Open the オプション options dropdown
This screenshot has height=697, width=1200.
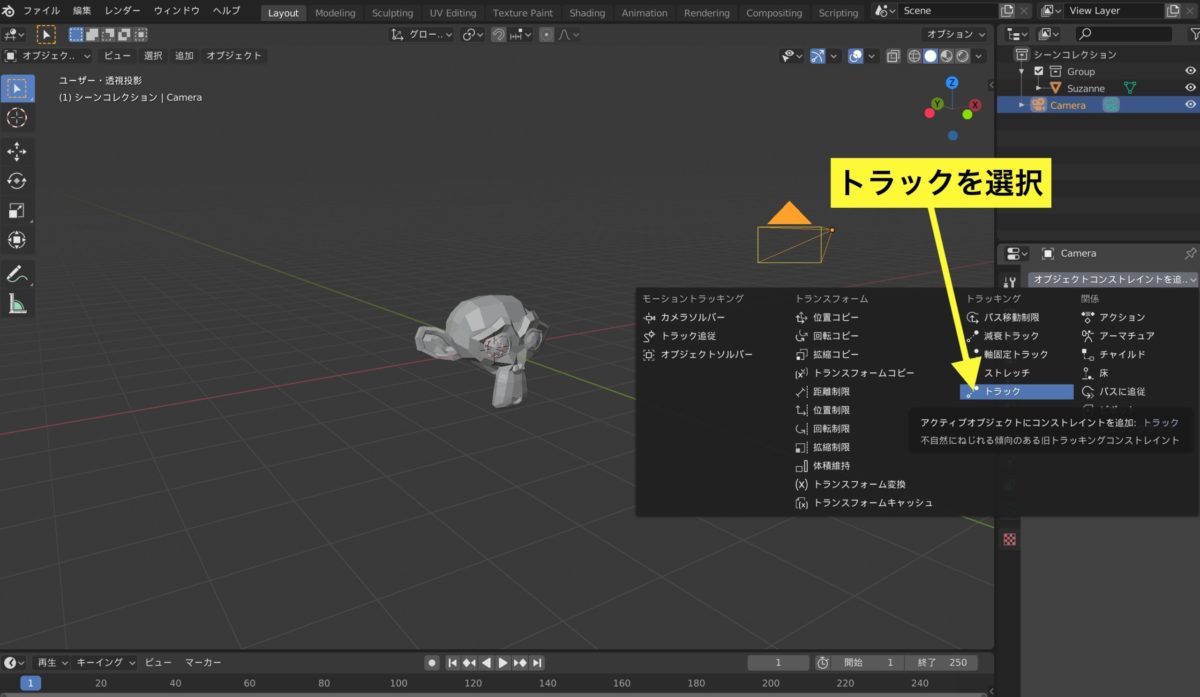(x=955, y=34)
